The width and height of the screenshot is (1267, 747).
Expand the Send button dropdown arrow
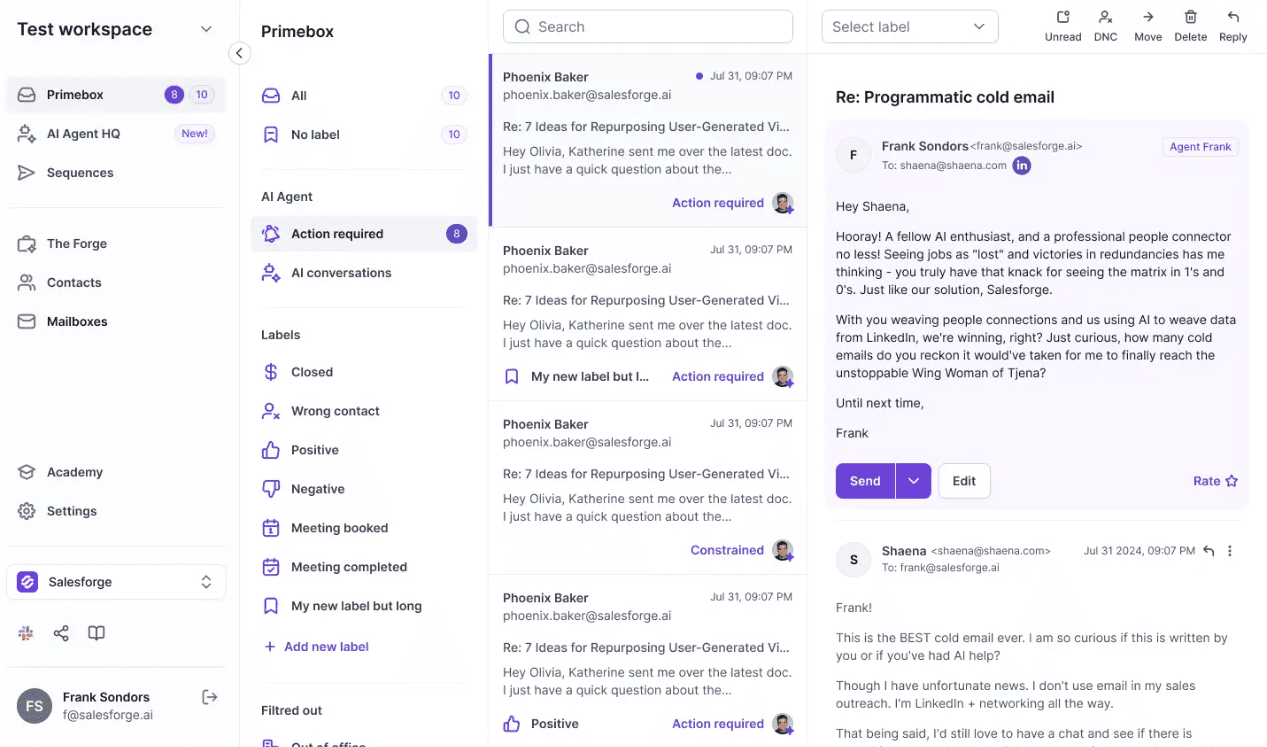913,481
